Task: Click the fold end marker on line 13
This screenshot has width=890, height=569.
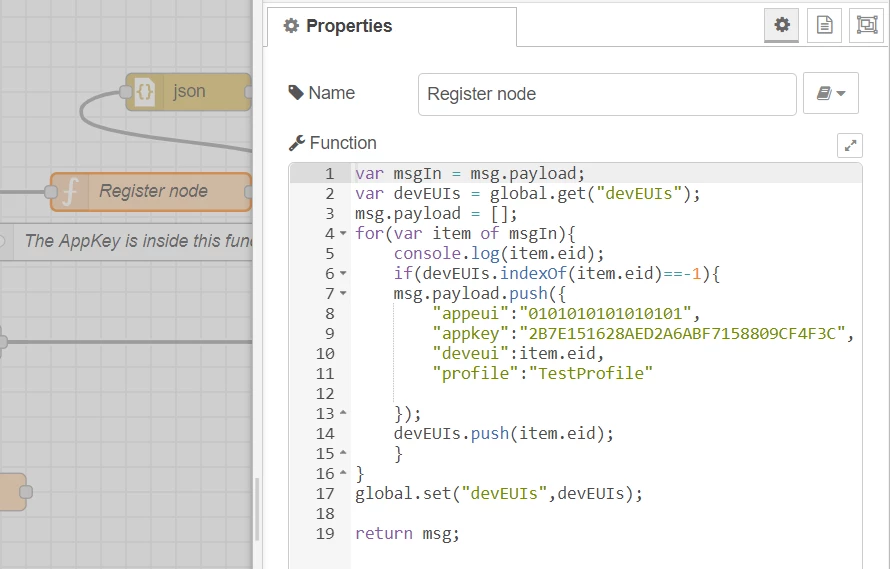Action: pos(343,413)
